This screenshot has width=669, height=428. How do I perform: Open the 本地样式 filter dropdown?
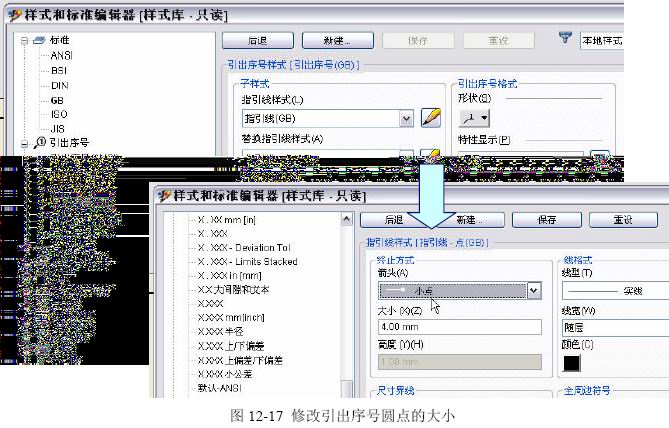pos(602,41)
